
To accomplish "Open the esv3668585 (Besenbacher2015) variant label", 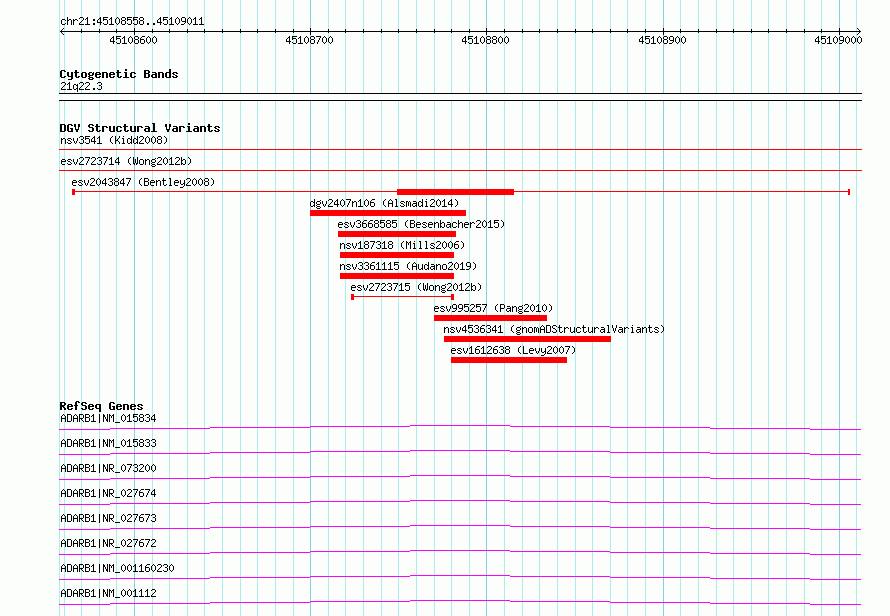I will 421,224.
